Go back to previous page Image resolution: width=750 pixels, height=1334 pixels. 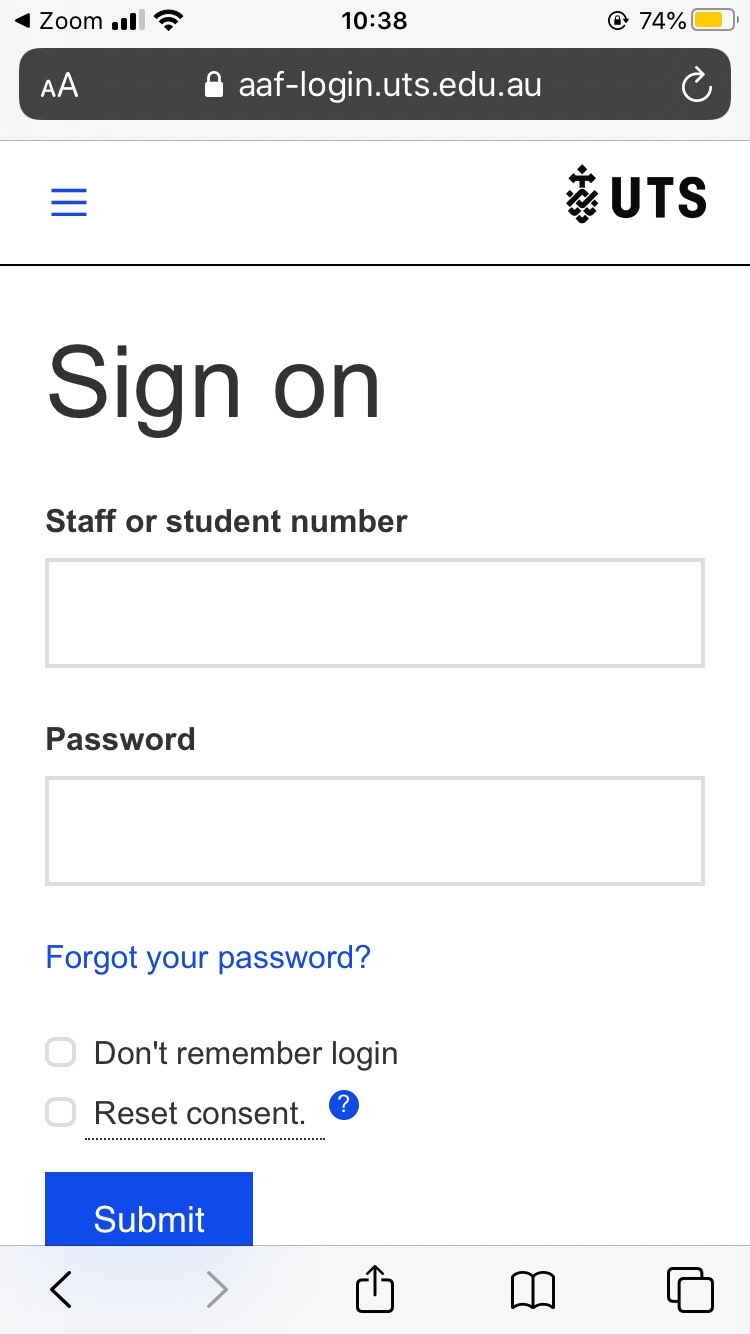coord(61,1289)
